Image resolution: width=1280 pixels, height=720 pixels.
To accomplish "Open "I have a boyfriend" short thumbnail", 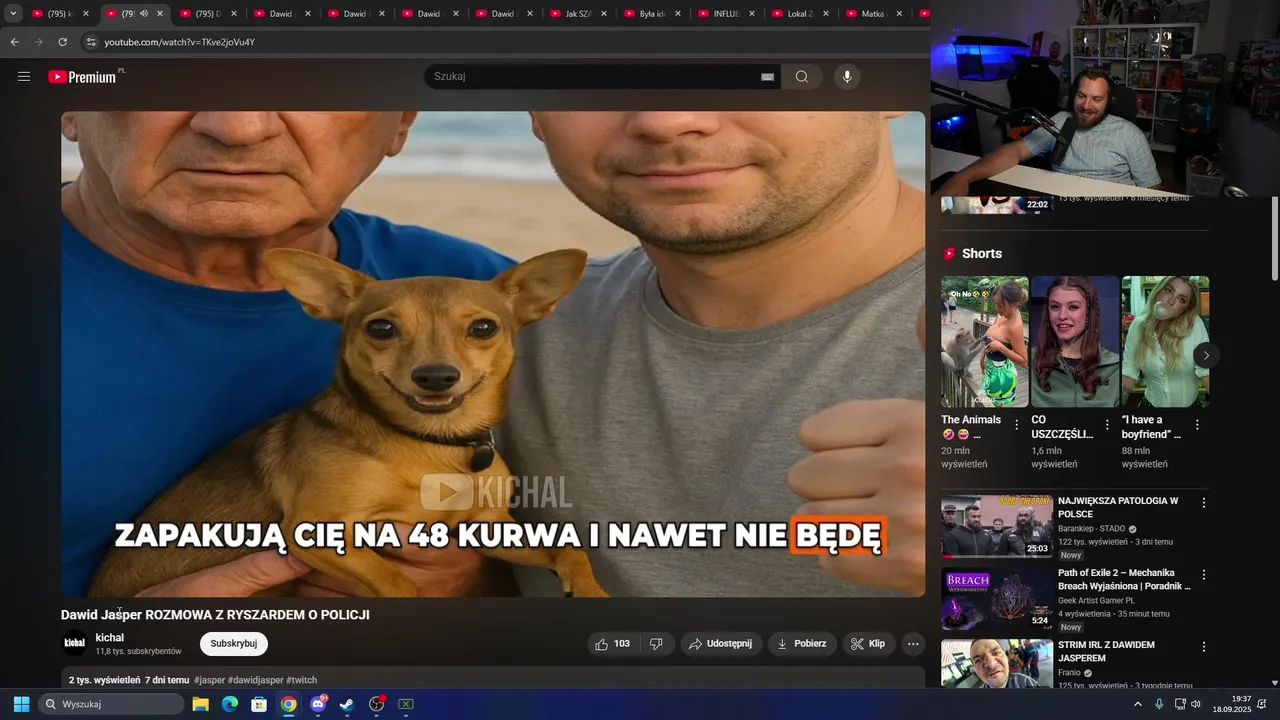I will coord(1165,341).
